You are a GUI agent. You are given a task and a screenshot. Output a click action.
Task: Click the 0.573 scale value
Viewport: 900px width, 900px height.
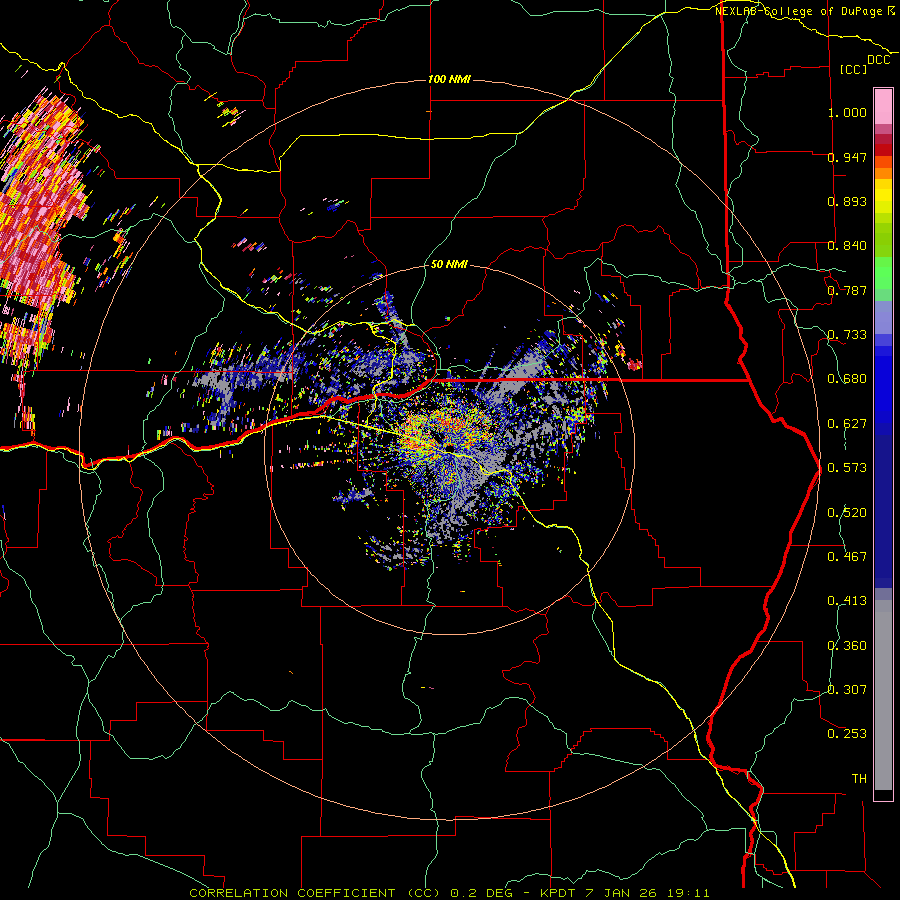click(847, 468)
